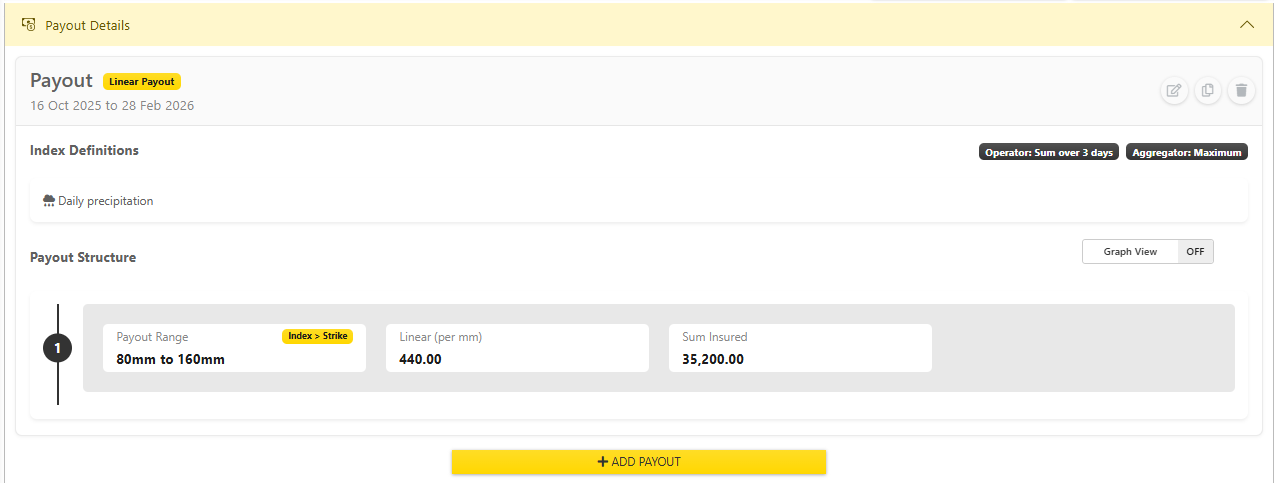1274x483 pixels.
Task: Click the Daily precipitation index row
Action: coord(639,201)
